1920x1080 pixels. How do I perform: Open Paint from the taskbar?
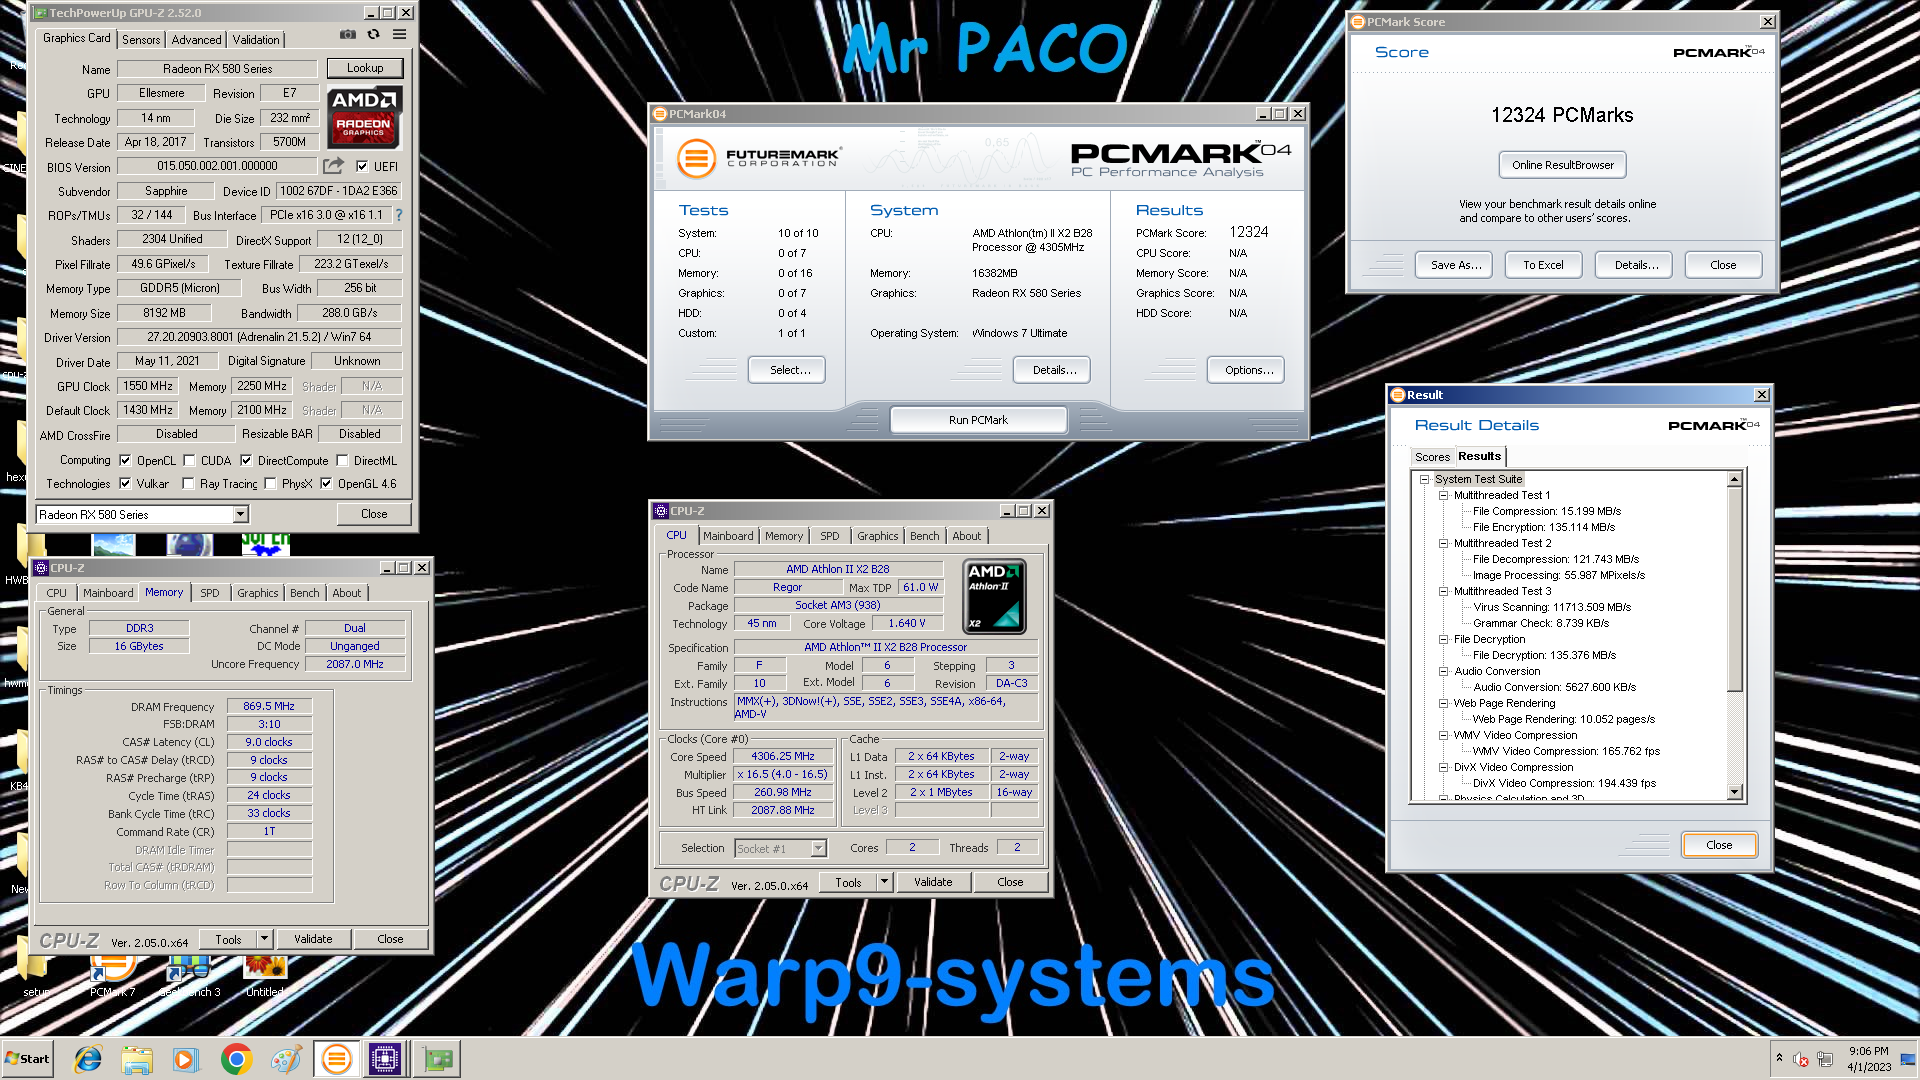coord(286,1059)
